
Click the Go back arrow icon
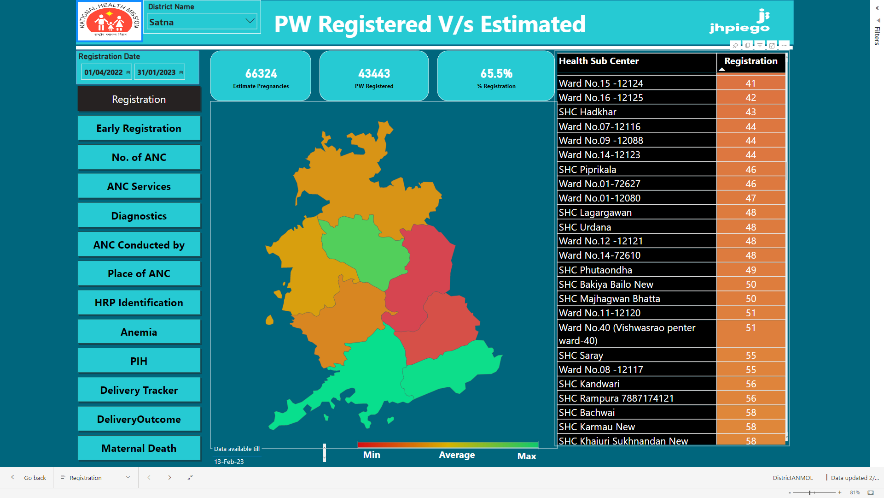[14, 478]
